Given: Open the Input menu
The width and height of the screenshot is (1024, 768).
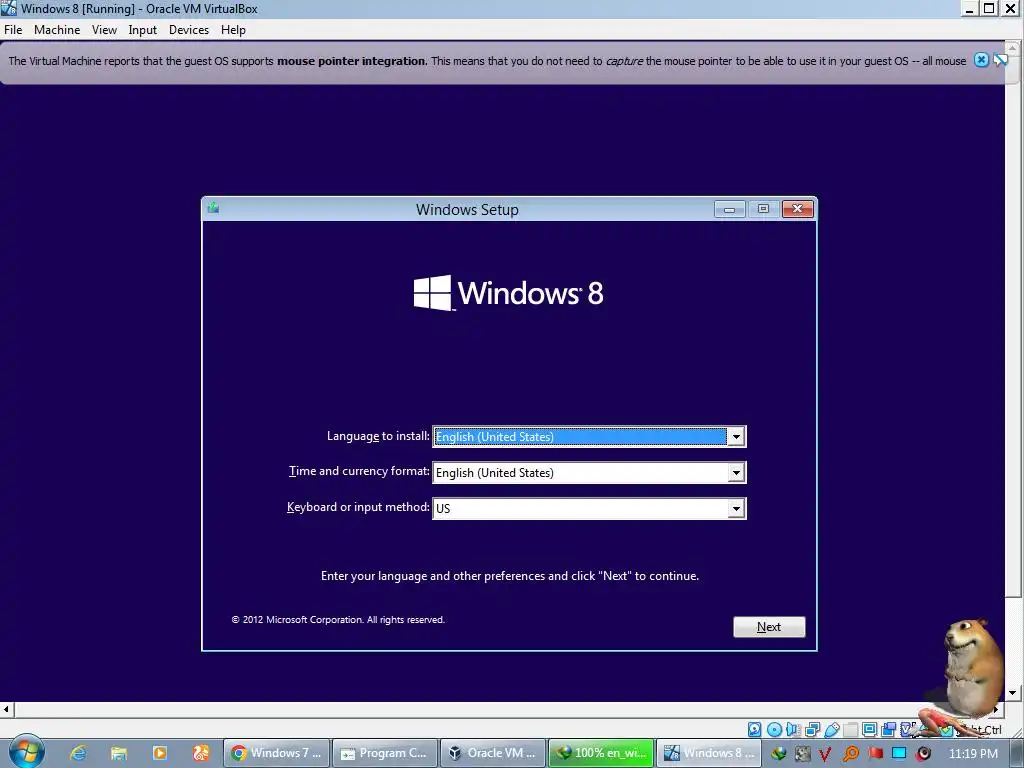Looking at the screenshot, I should (x=142, y=30).
